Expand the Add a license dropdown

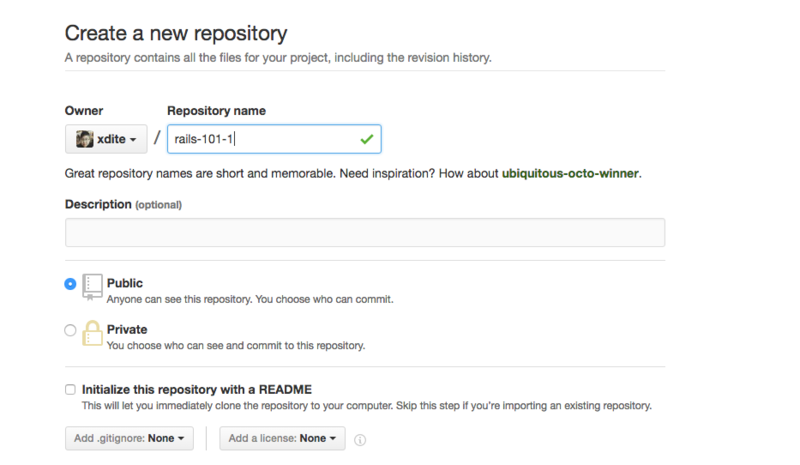coord(282,438)
